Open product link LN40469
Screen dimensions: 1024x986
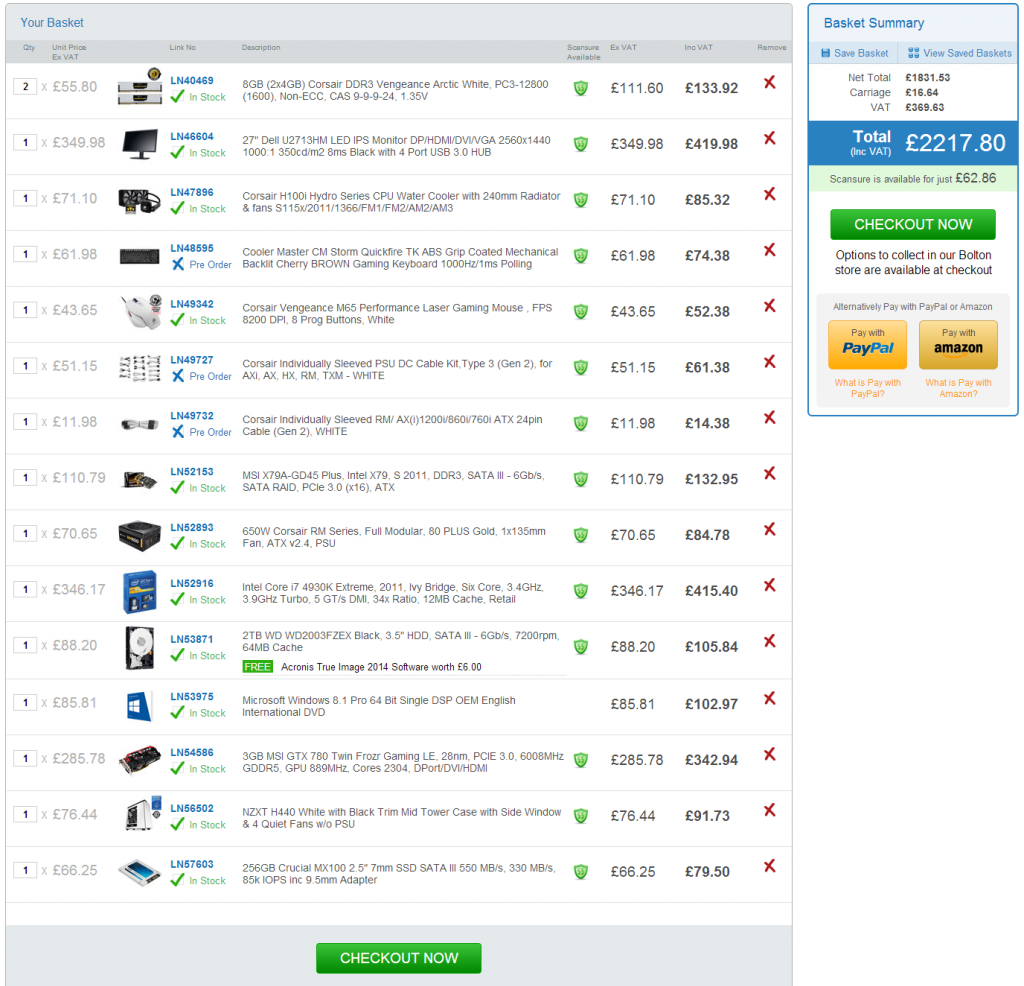point(191,80)
